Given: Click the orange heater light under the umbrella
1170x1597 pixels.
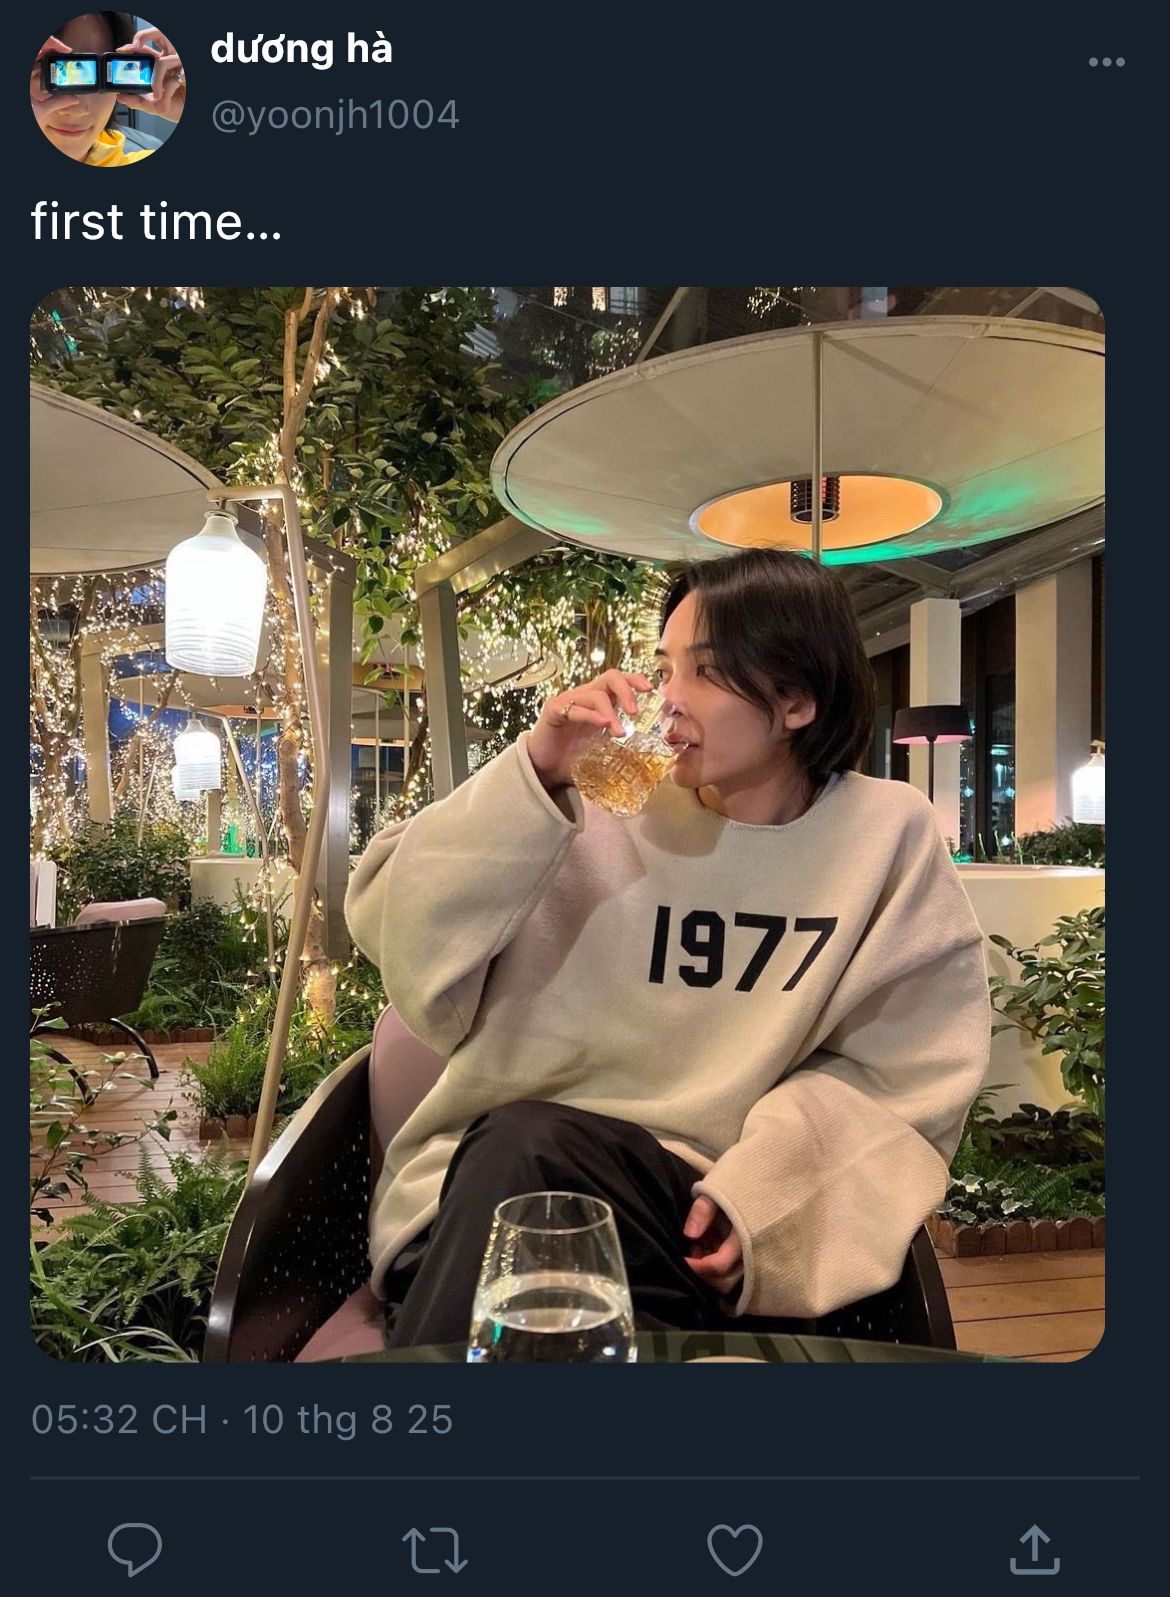Looking at the screenshot, I should (817, 511).
